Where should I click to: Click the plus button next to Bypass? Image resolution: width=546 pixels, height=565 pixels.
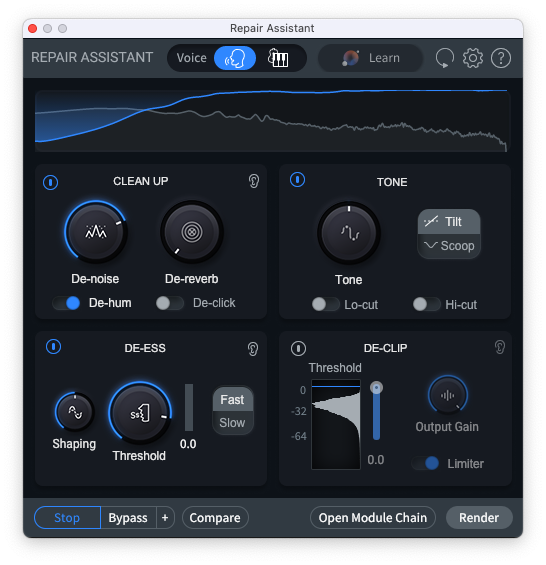coord(165,518)
